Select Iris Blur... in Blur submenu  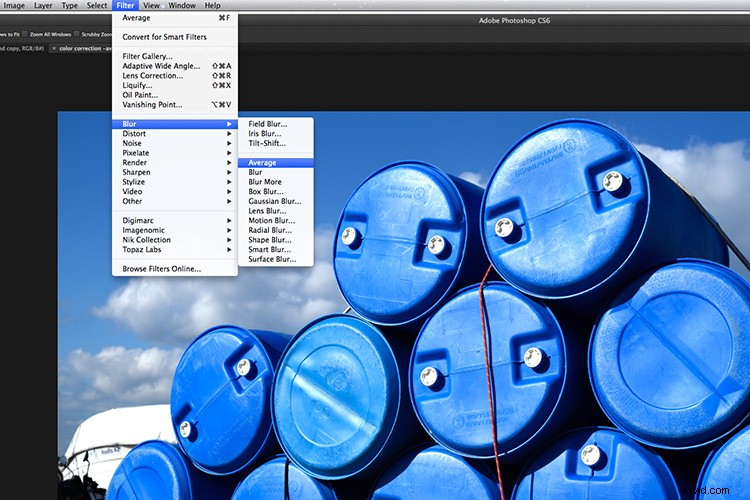click(276, 133)
